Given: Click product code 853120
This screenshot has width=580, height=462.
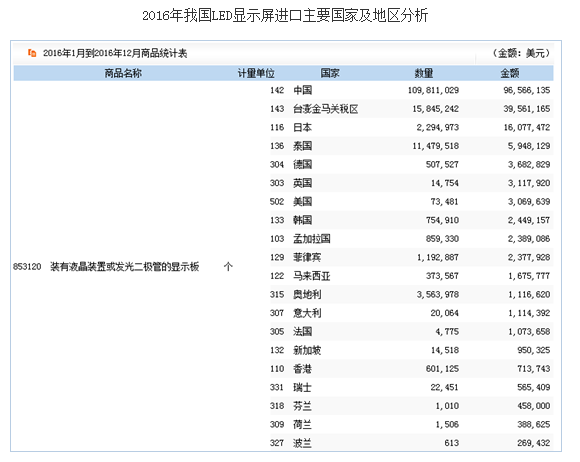Looking at the screenshot, I should [27, 266].
